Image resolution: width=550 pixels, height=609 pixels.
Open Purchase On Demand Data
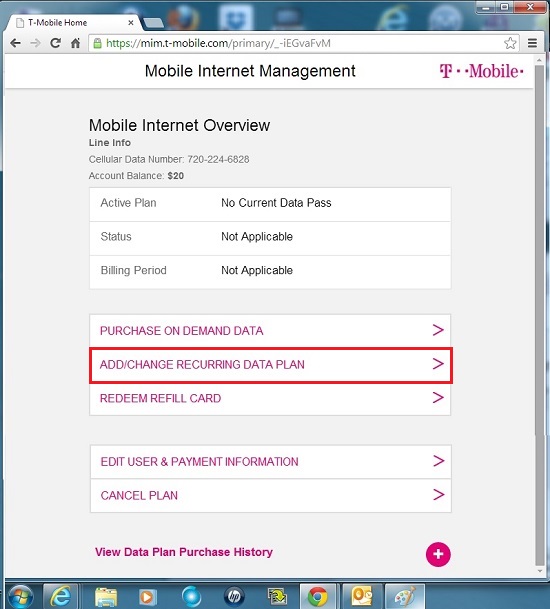pos(270,331)
